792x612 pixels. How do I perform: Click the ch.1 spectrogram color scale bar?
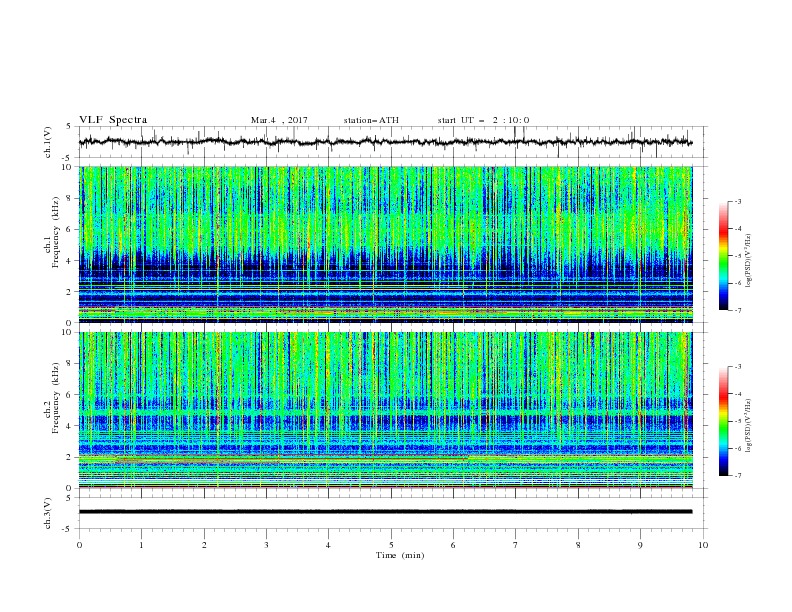coord(724,256)
